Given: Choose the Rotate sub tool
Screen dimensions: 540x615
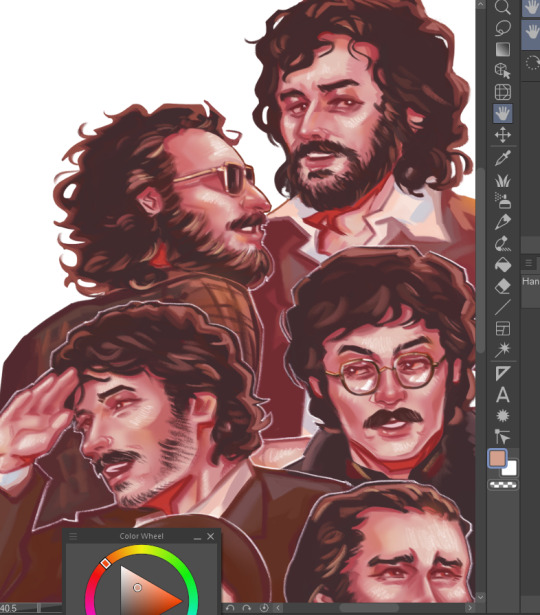Looking at the screenshot, I should [532, 63].
